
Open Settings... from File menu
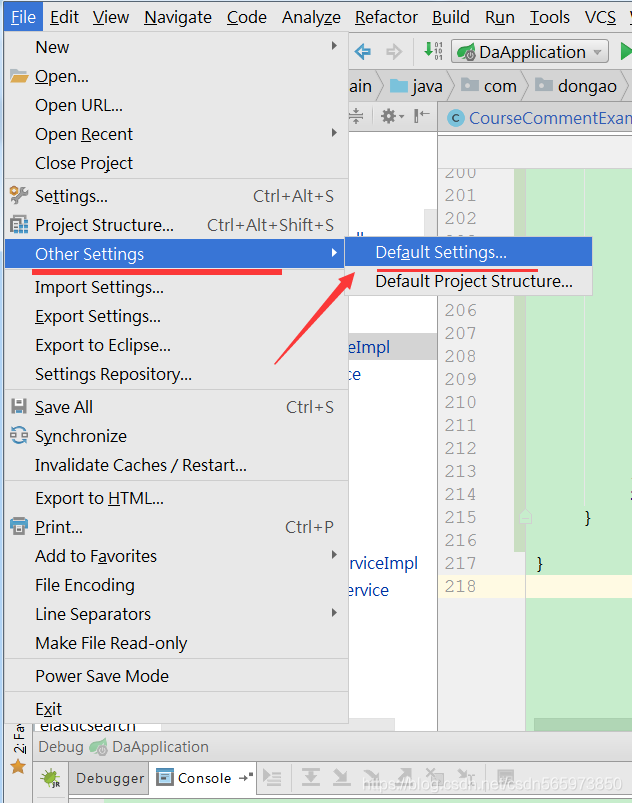177,196
